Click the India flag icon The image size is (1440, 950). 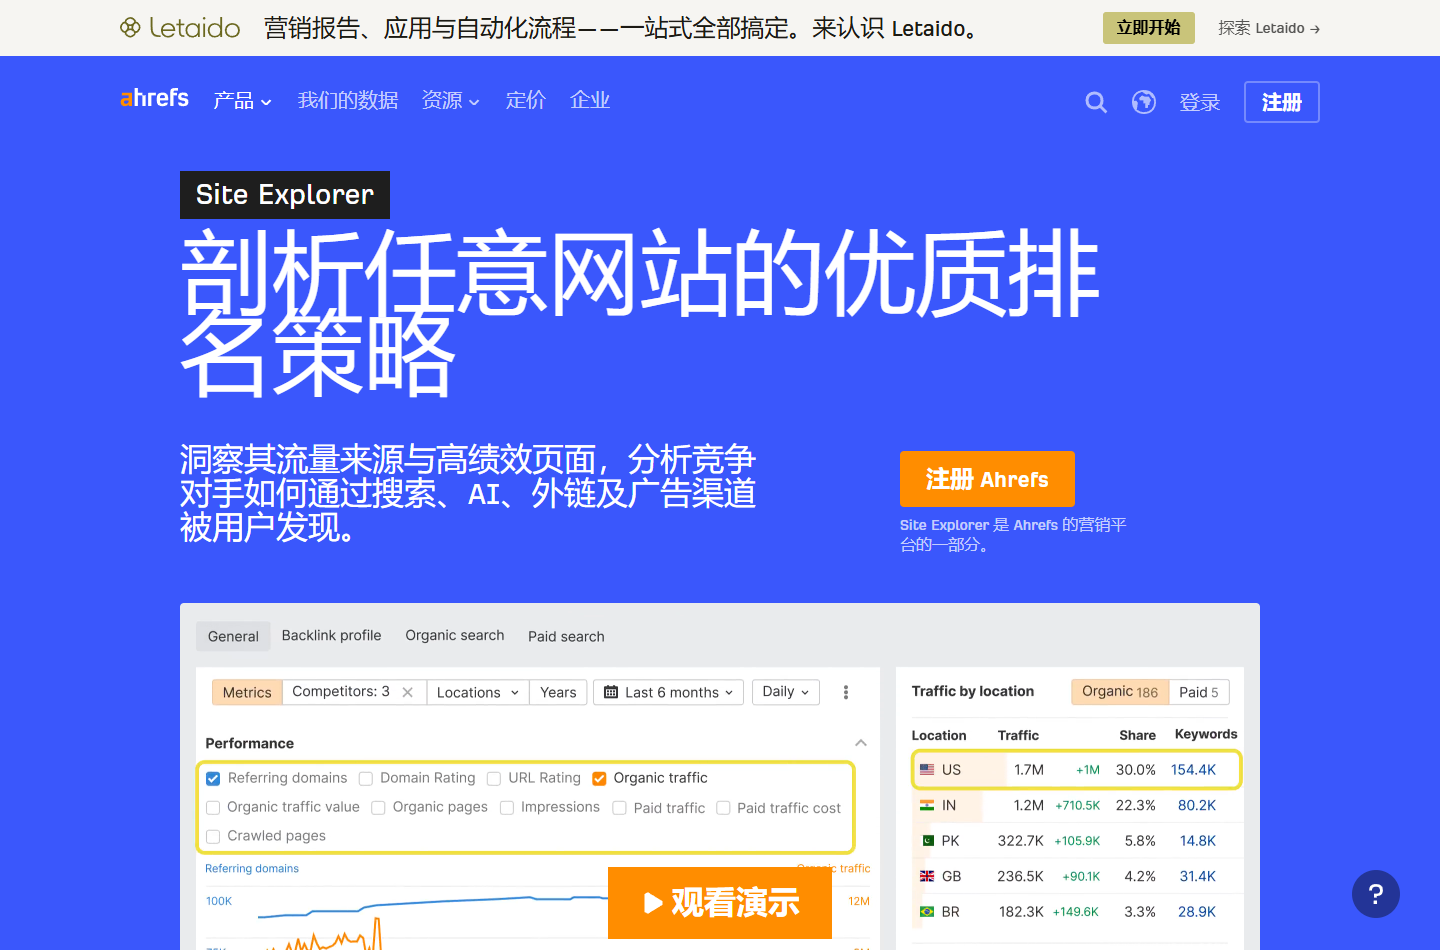[x=927, y=805]
